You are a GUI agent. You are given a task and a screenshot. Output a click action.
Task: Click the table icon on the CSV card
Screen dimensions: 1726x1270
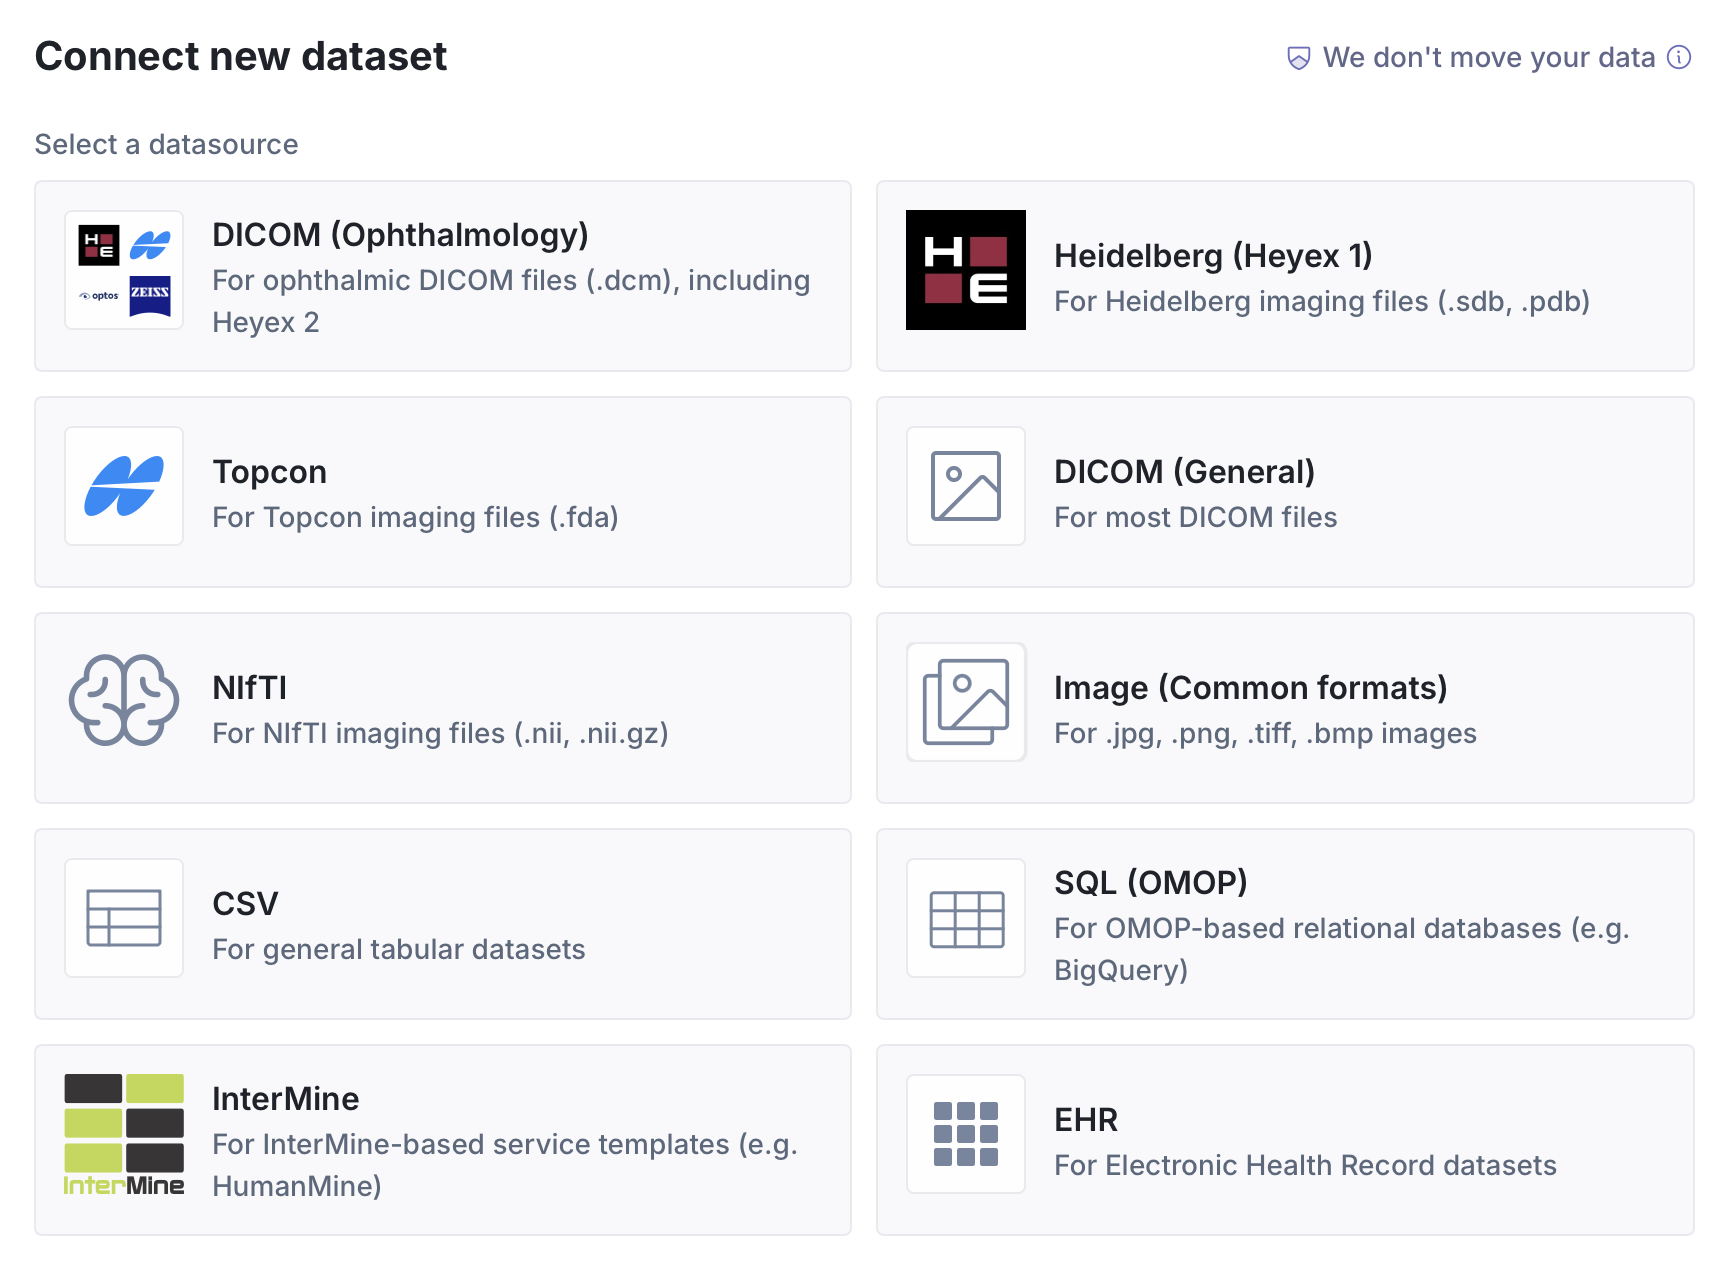coord(124,918)
